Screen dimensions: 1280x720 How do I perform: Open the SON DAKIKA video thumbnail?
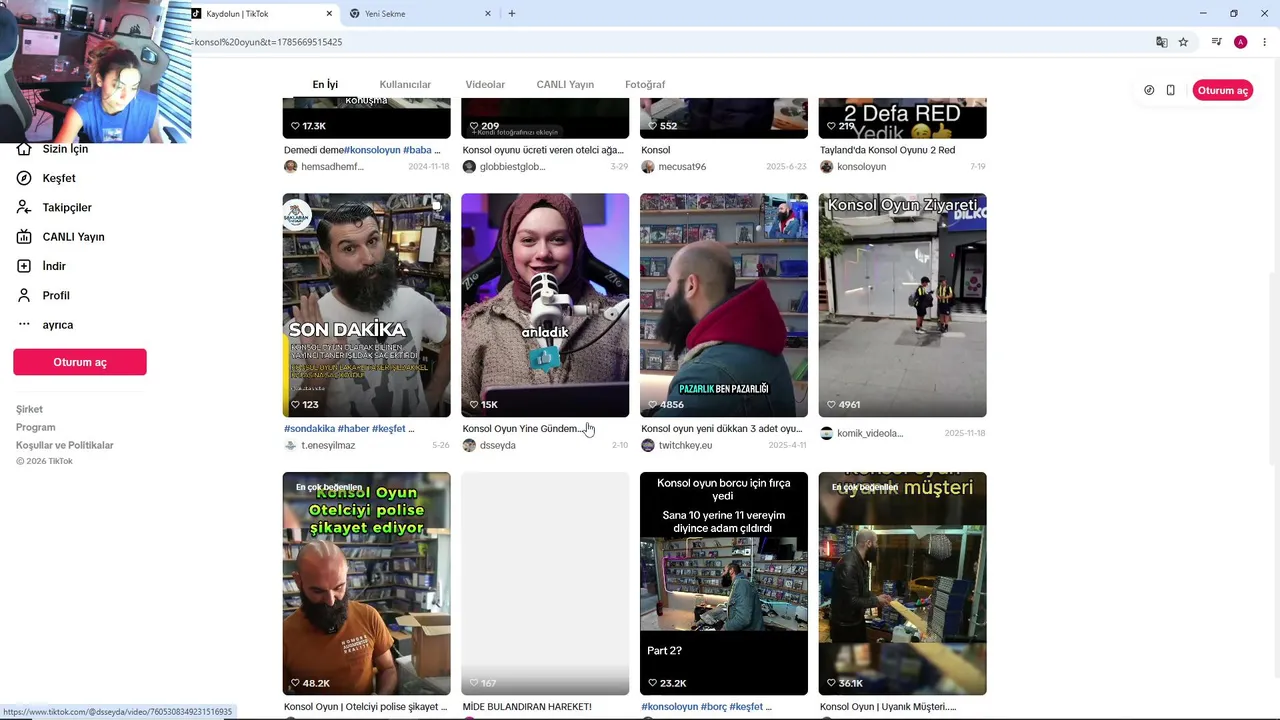367,305
